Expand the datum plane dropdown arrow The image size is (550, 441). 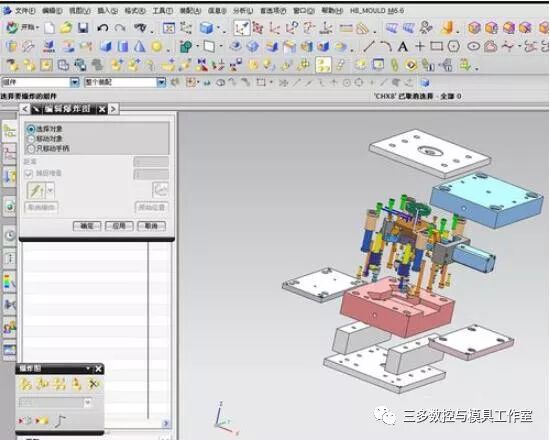pyautogui.click(x=221, y=46)
